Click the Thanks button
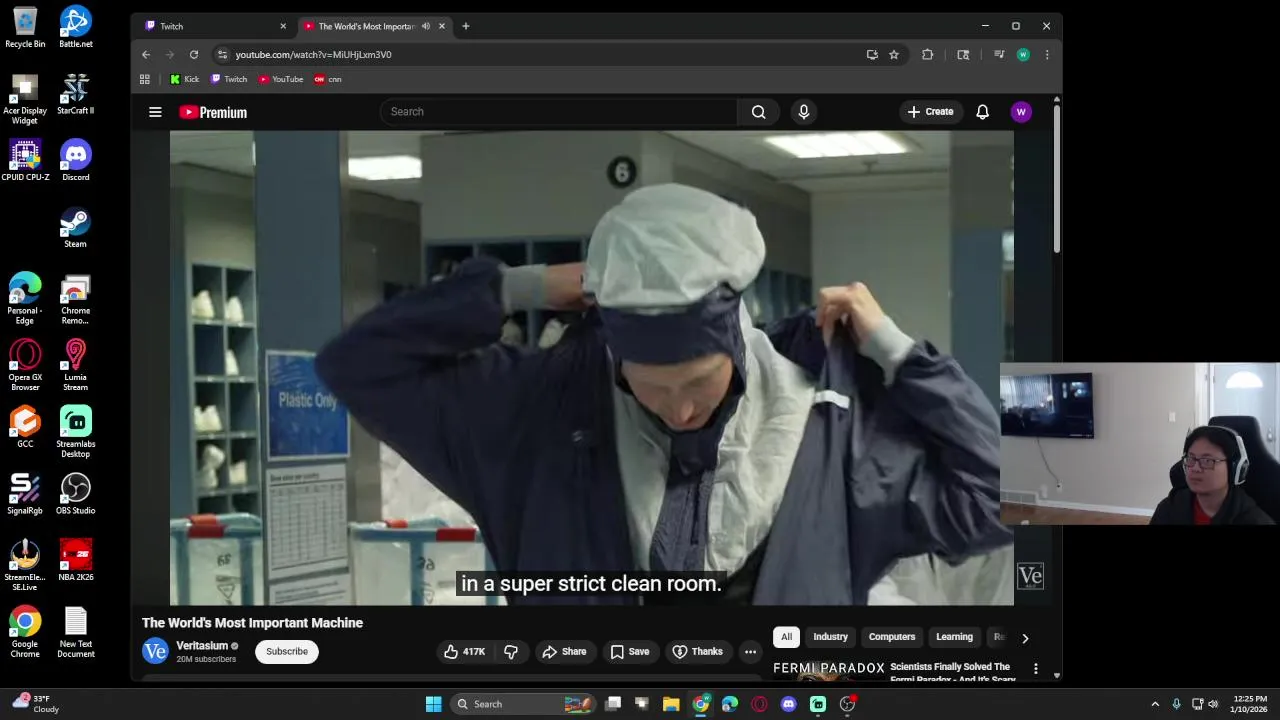Image resolution: width=1280 pixels, height=720 pixels. point(698,652)
